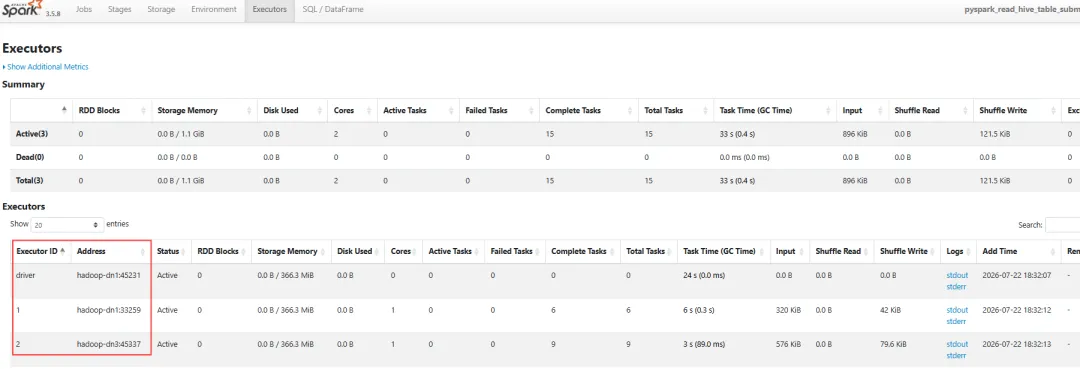This screenshot has width=1080, height=369.
Task: Sort summary by Complete Tasks column
Action: pos(588,110)
